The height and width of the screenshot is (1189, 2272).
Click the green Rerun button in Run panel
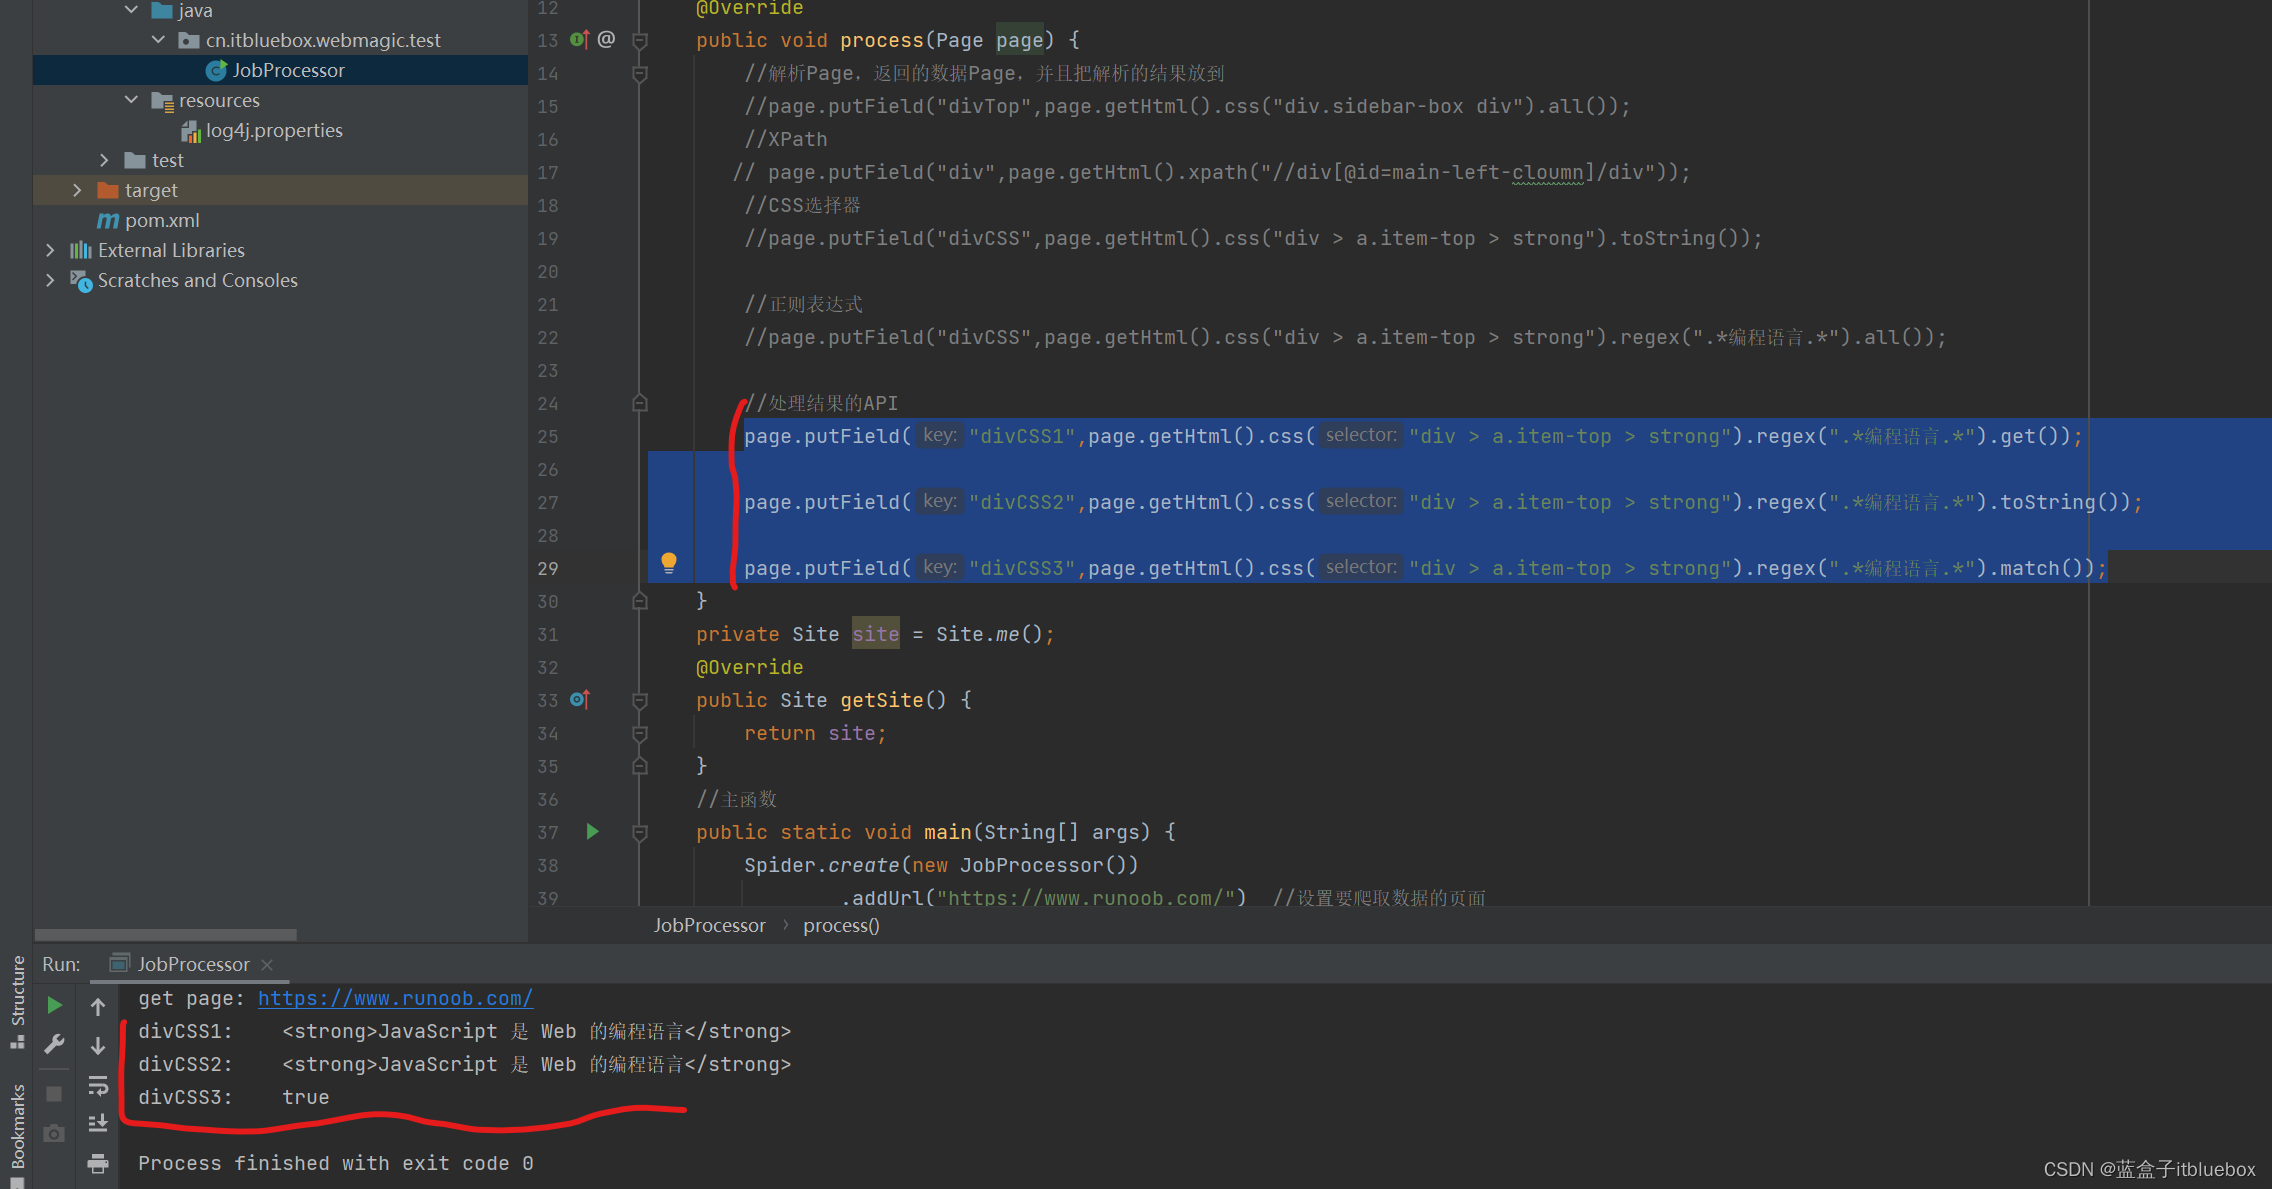55,1005
